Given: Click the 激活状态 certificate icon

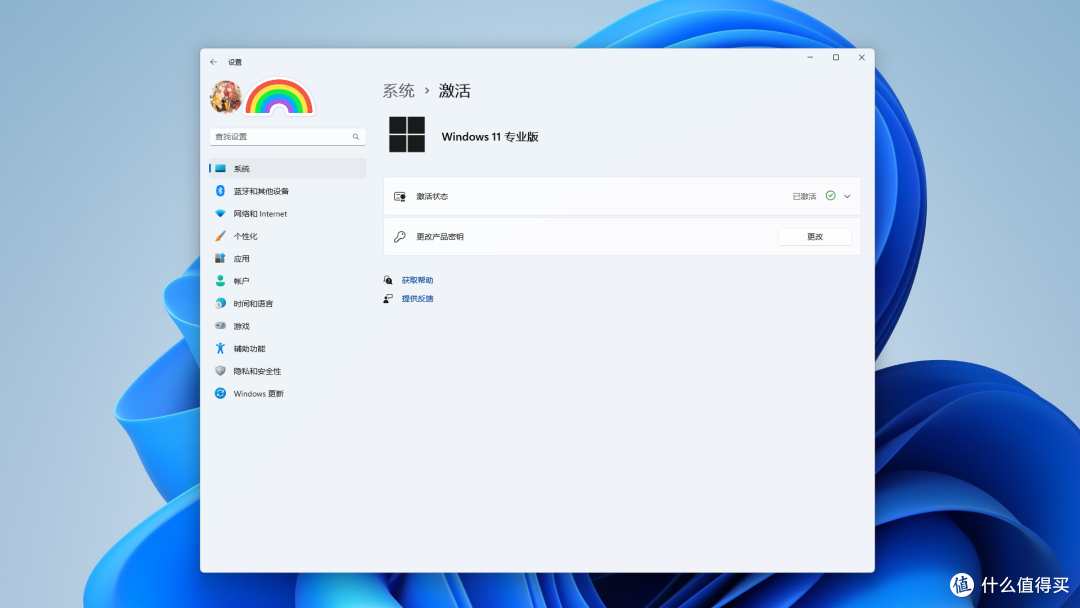Looking at the screenshot, I should click(x=399, y=196).
